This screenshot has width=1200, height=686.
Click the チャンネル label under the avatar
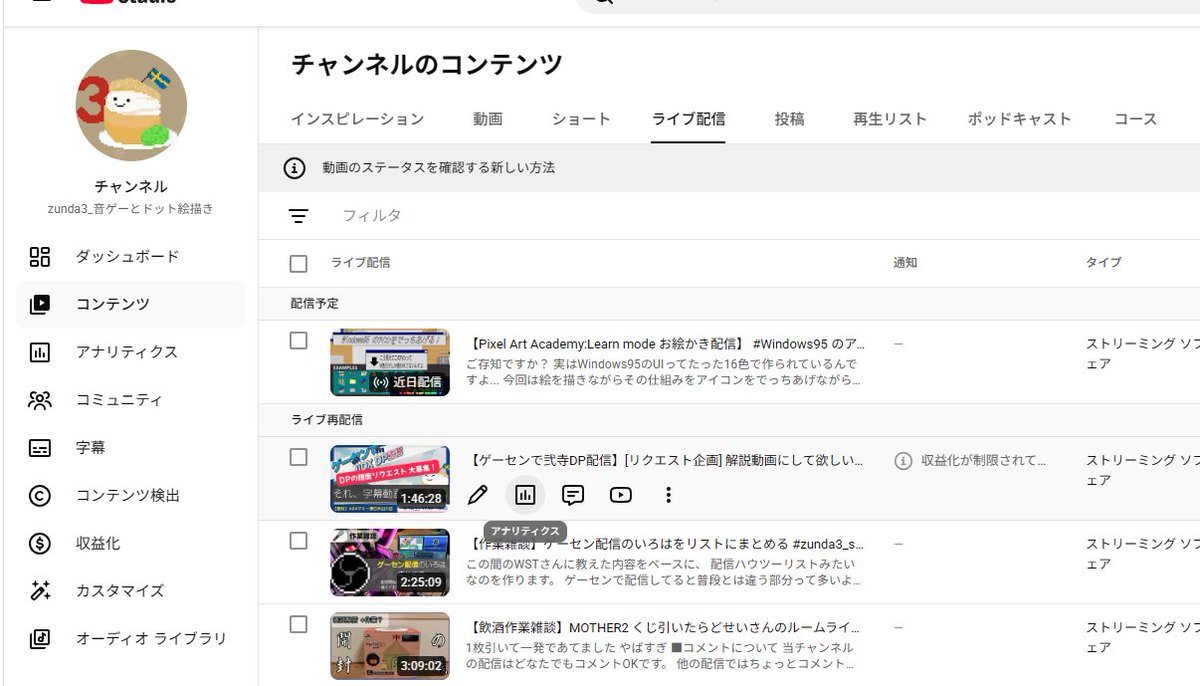[131, 187]
